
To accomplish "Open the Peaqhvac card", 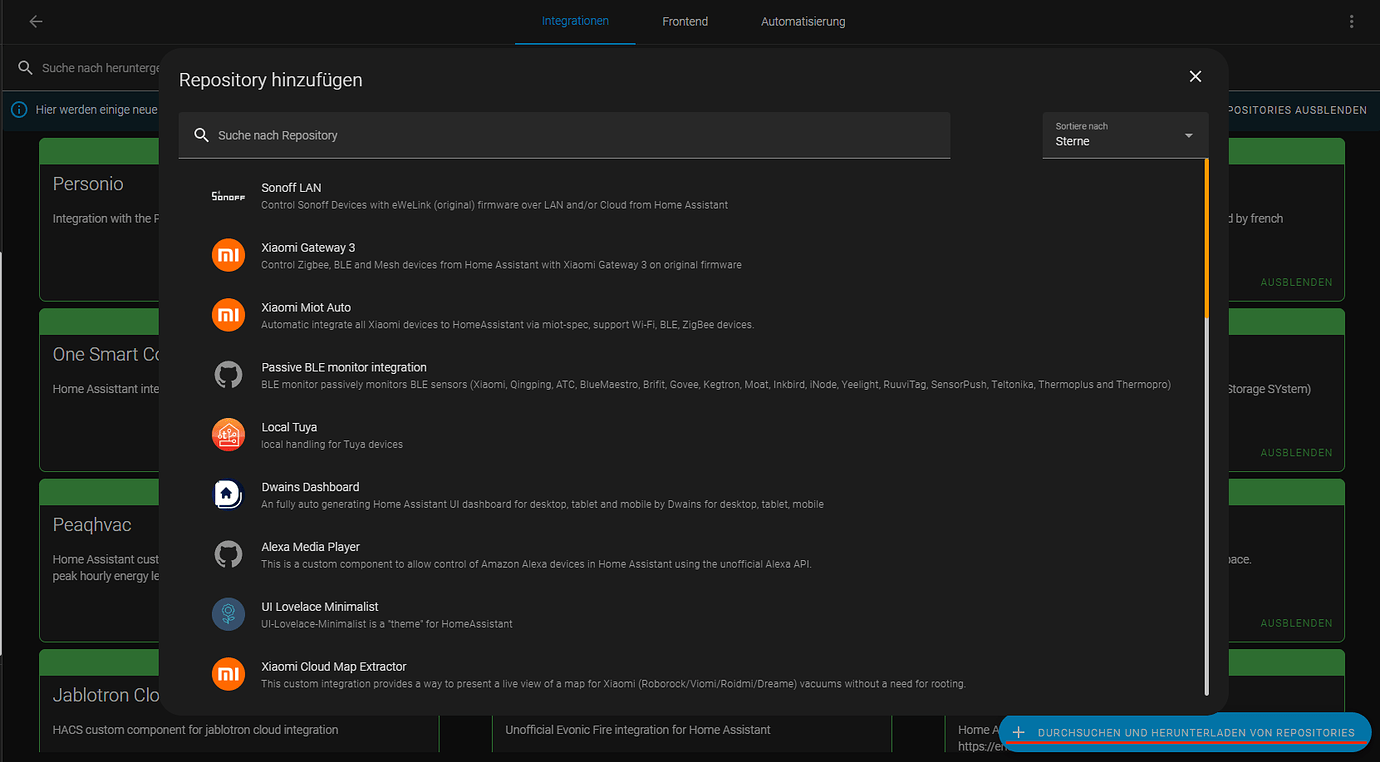I will click(x=99, y=560).
